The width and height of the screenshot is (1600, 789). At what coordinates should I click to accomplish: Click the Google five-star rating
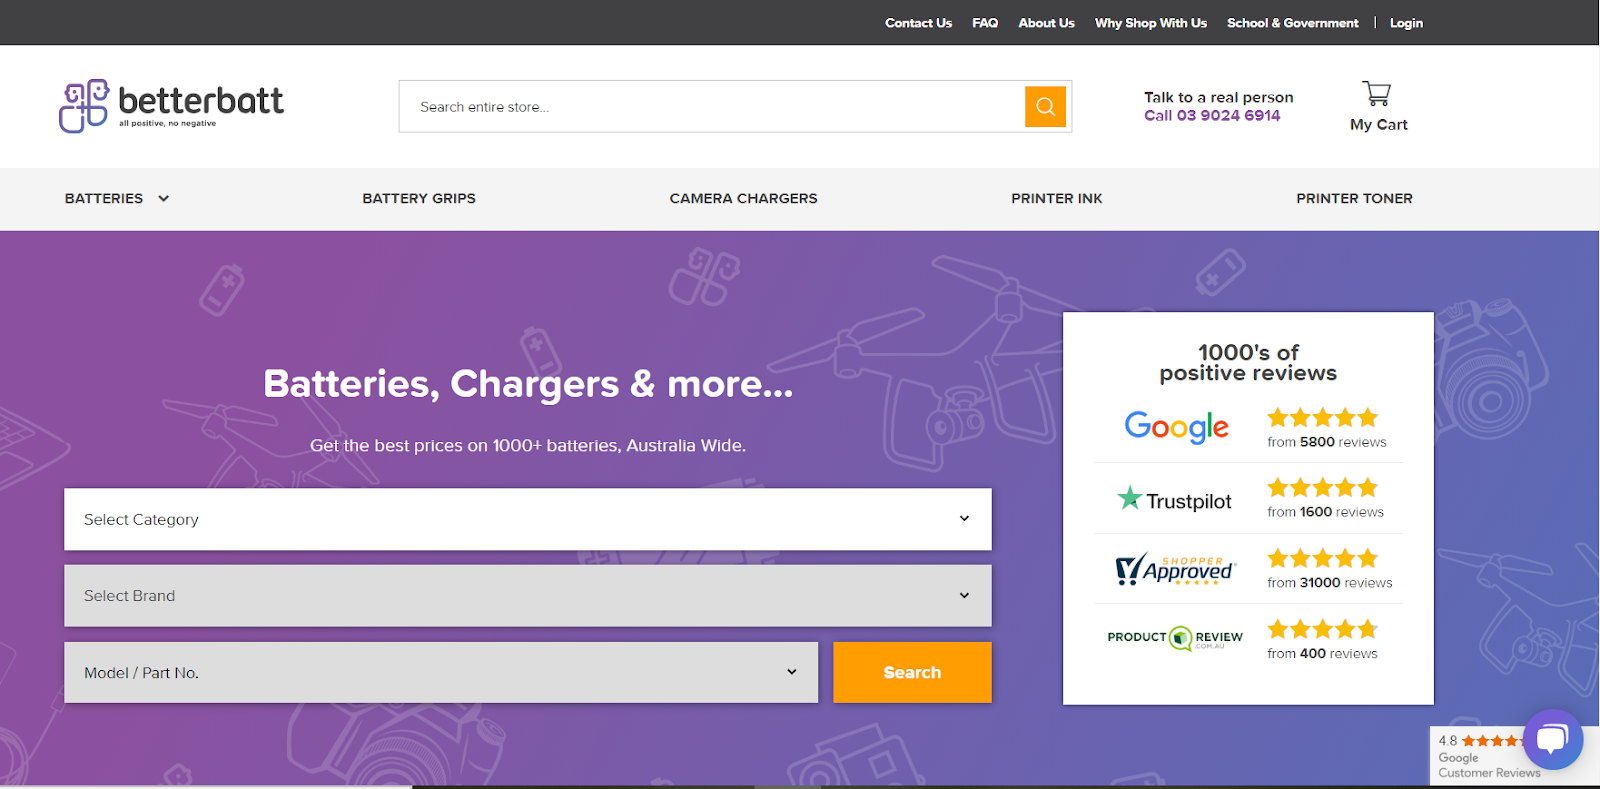(x=1322, y=417)
